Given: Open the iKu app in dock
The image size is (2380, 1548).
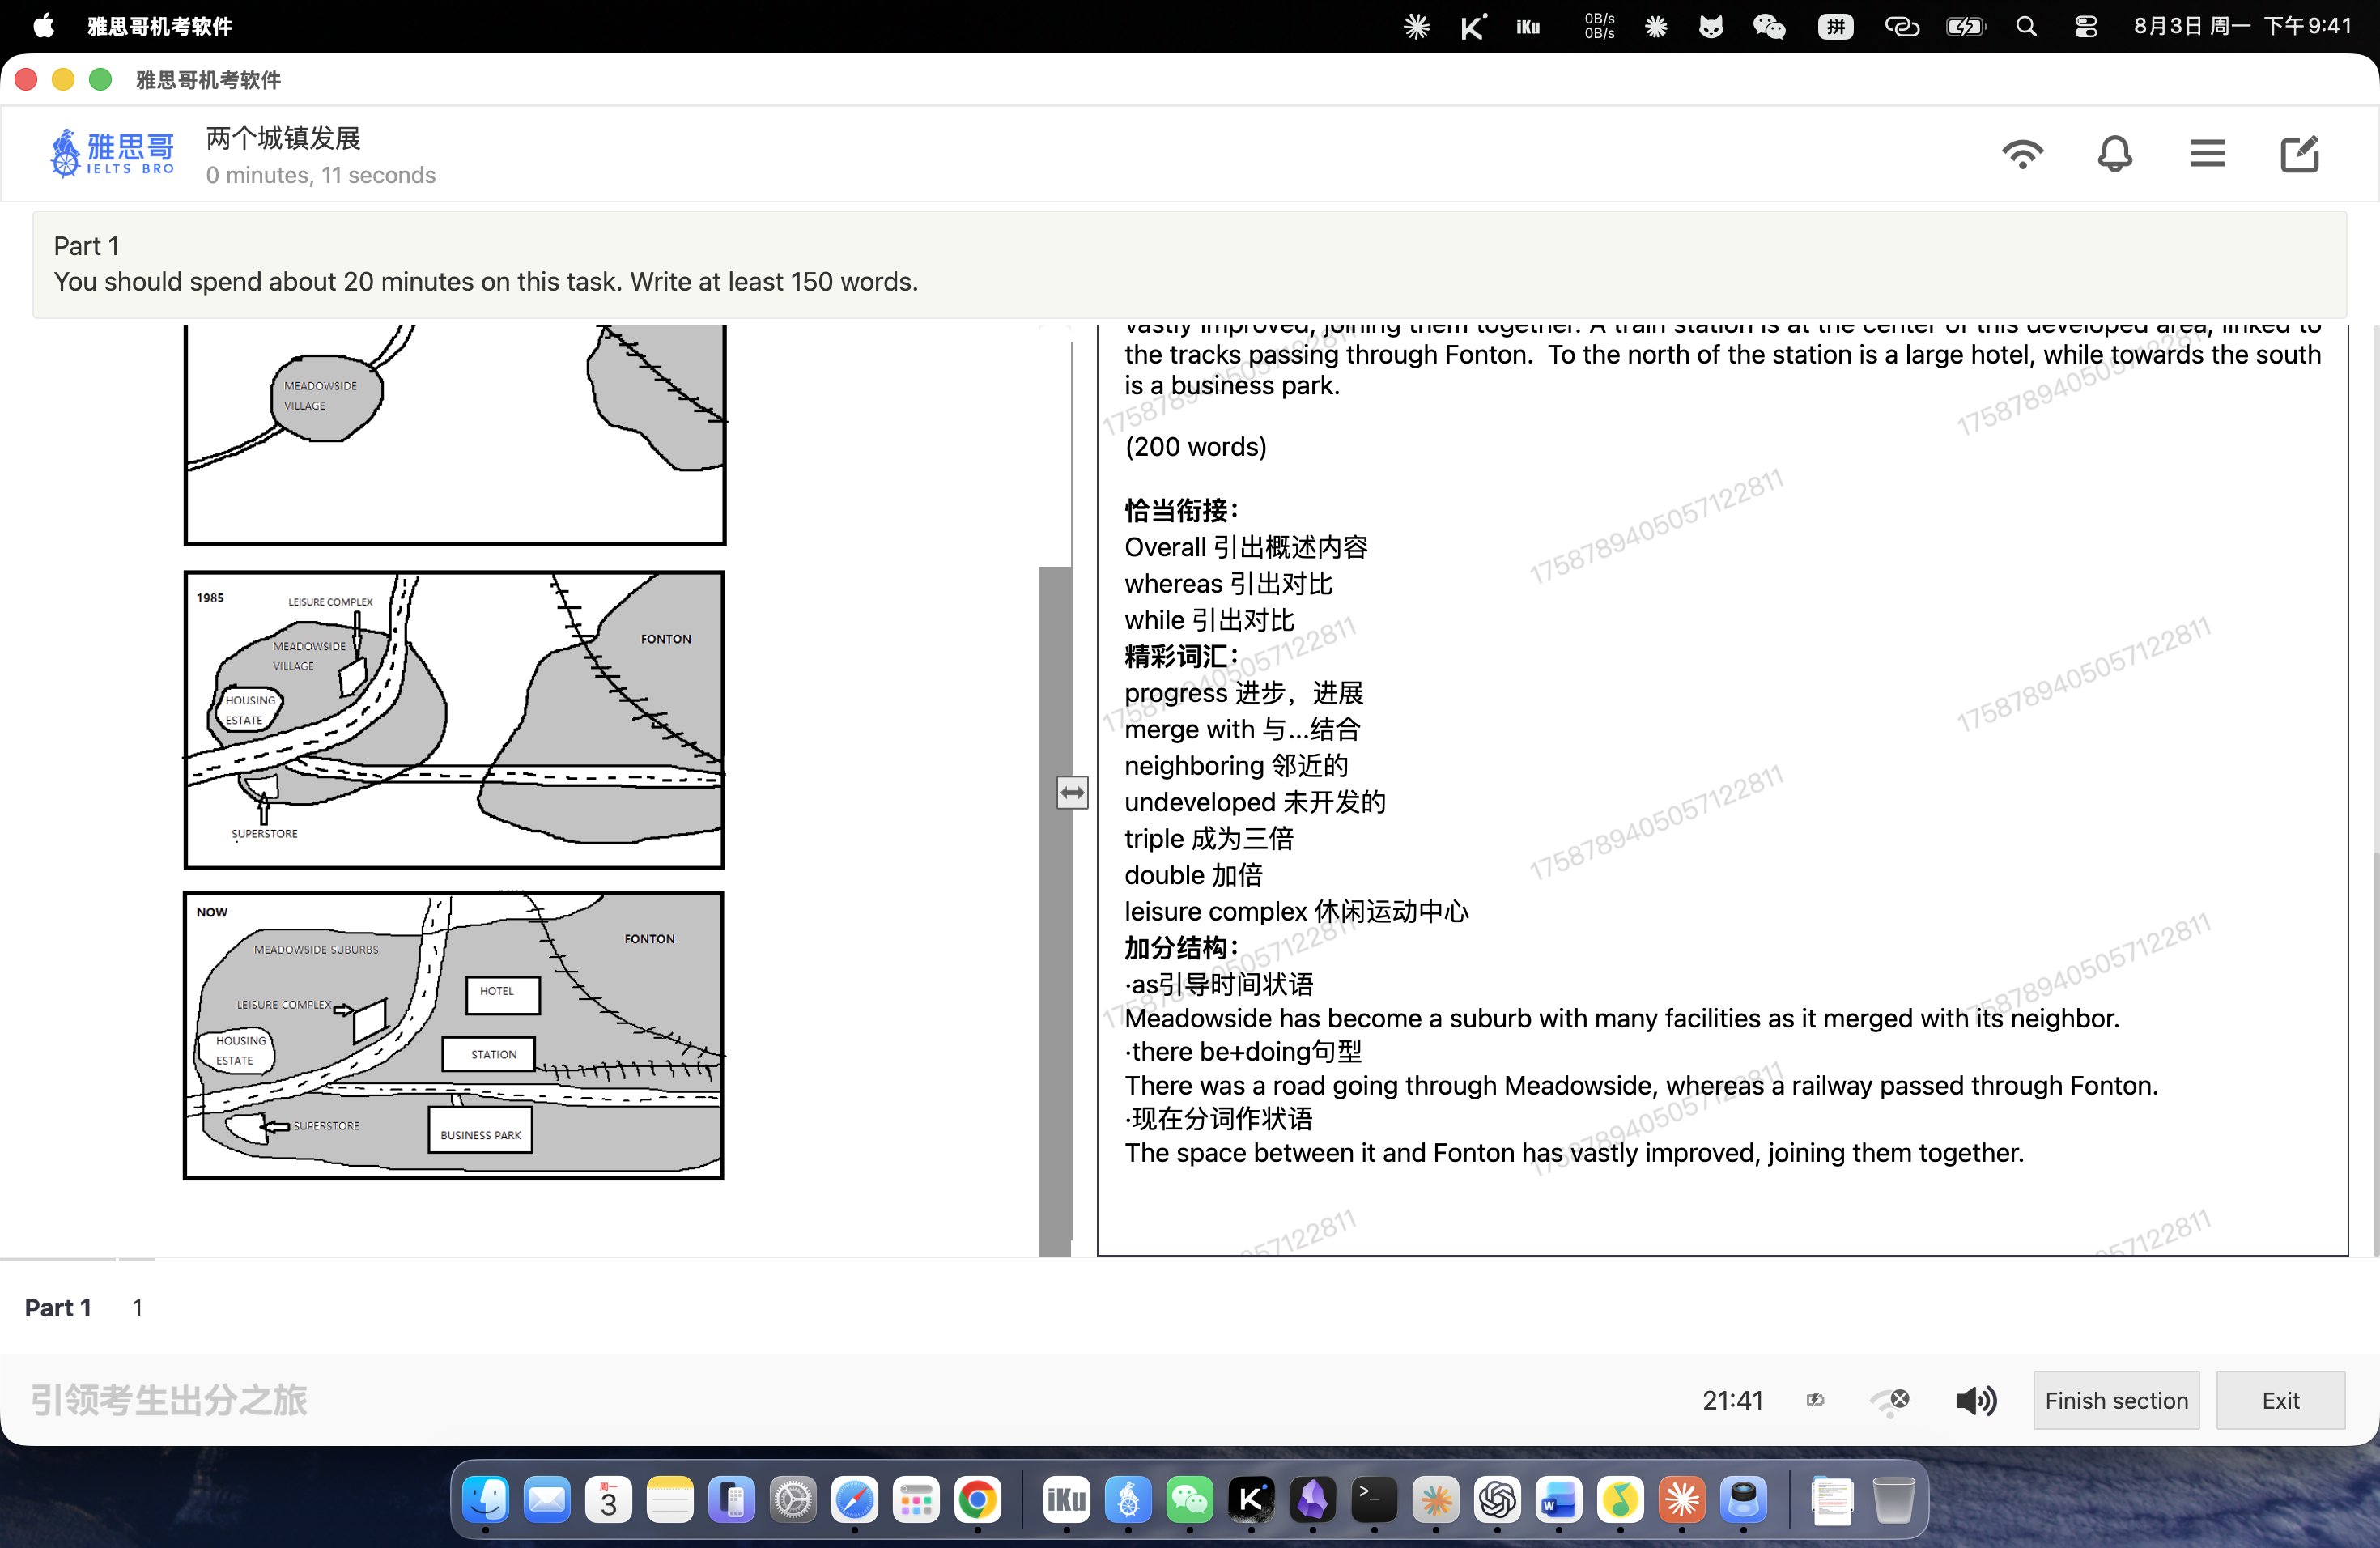Looking at the screenshot, I should coord(1066,1499).
